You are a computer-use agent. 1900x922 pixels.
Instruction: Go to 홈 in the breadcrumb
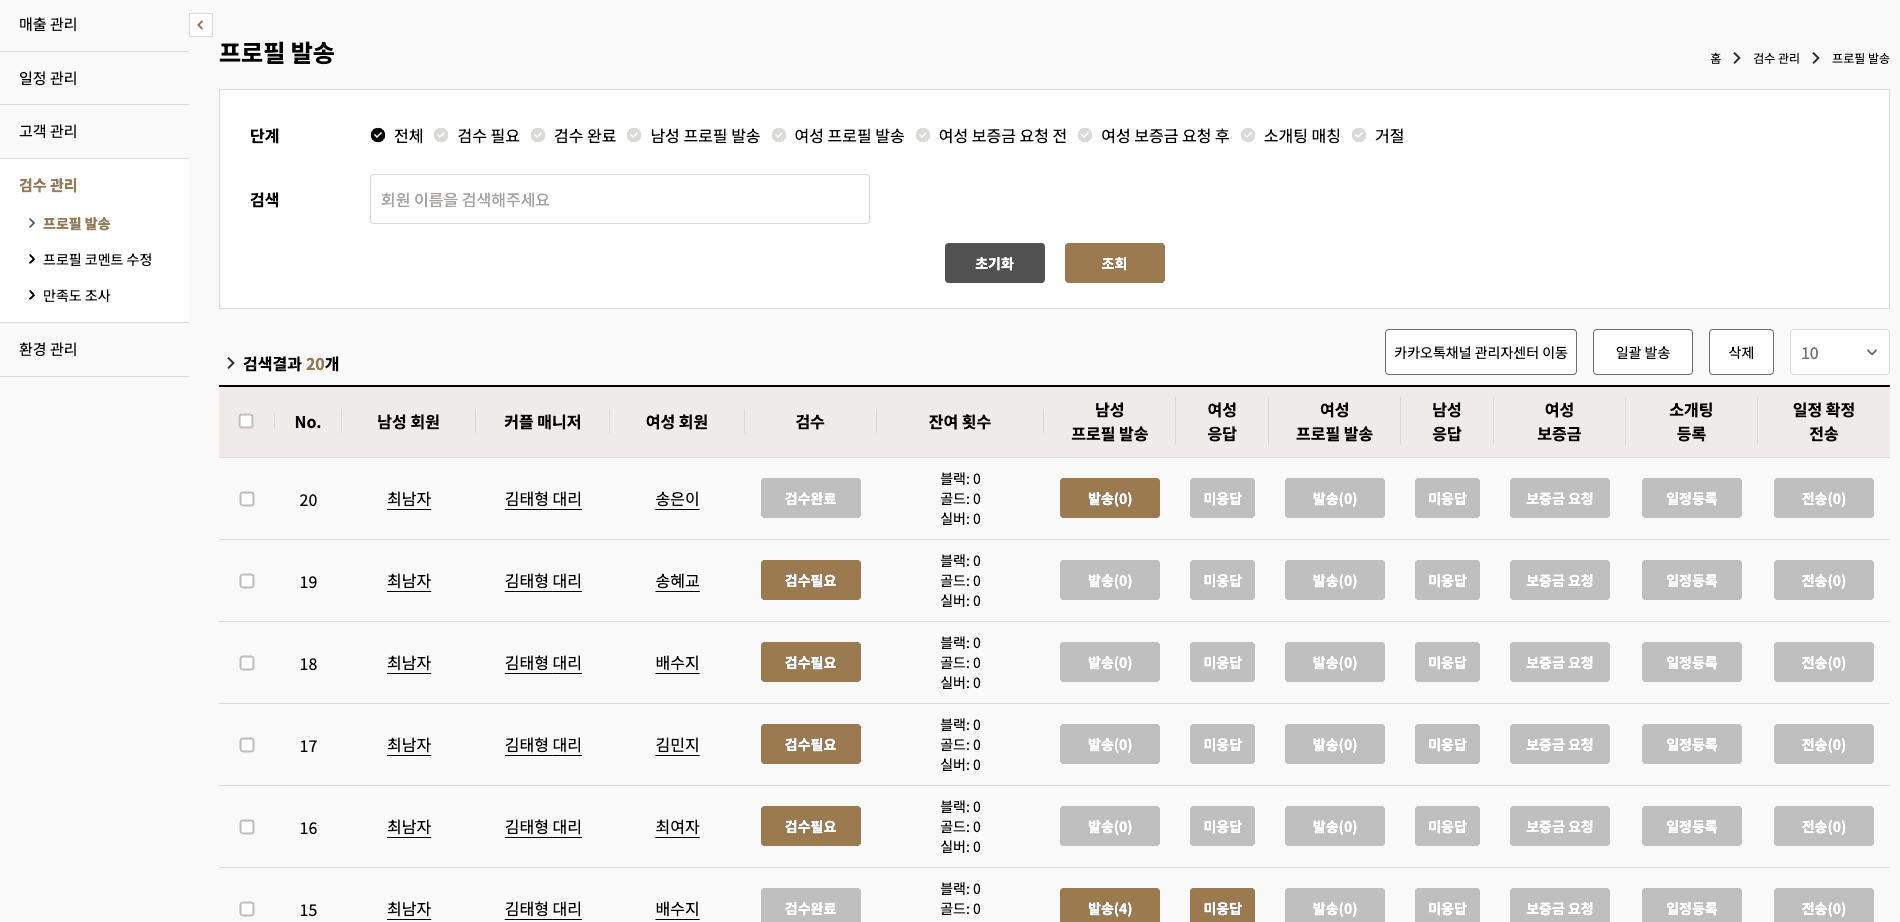[x=1715, y=58]
